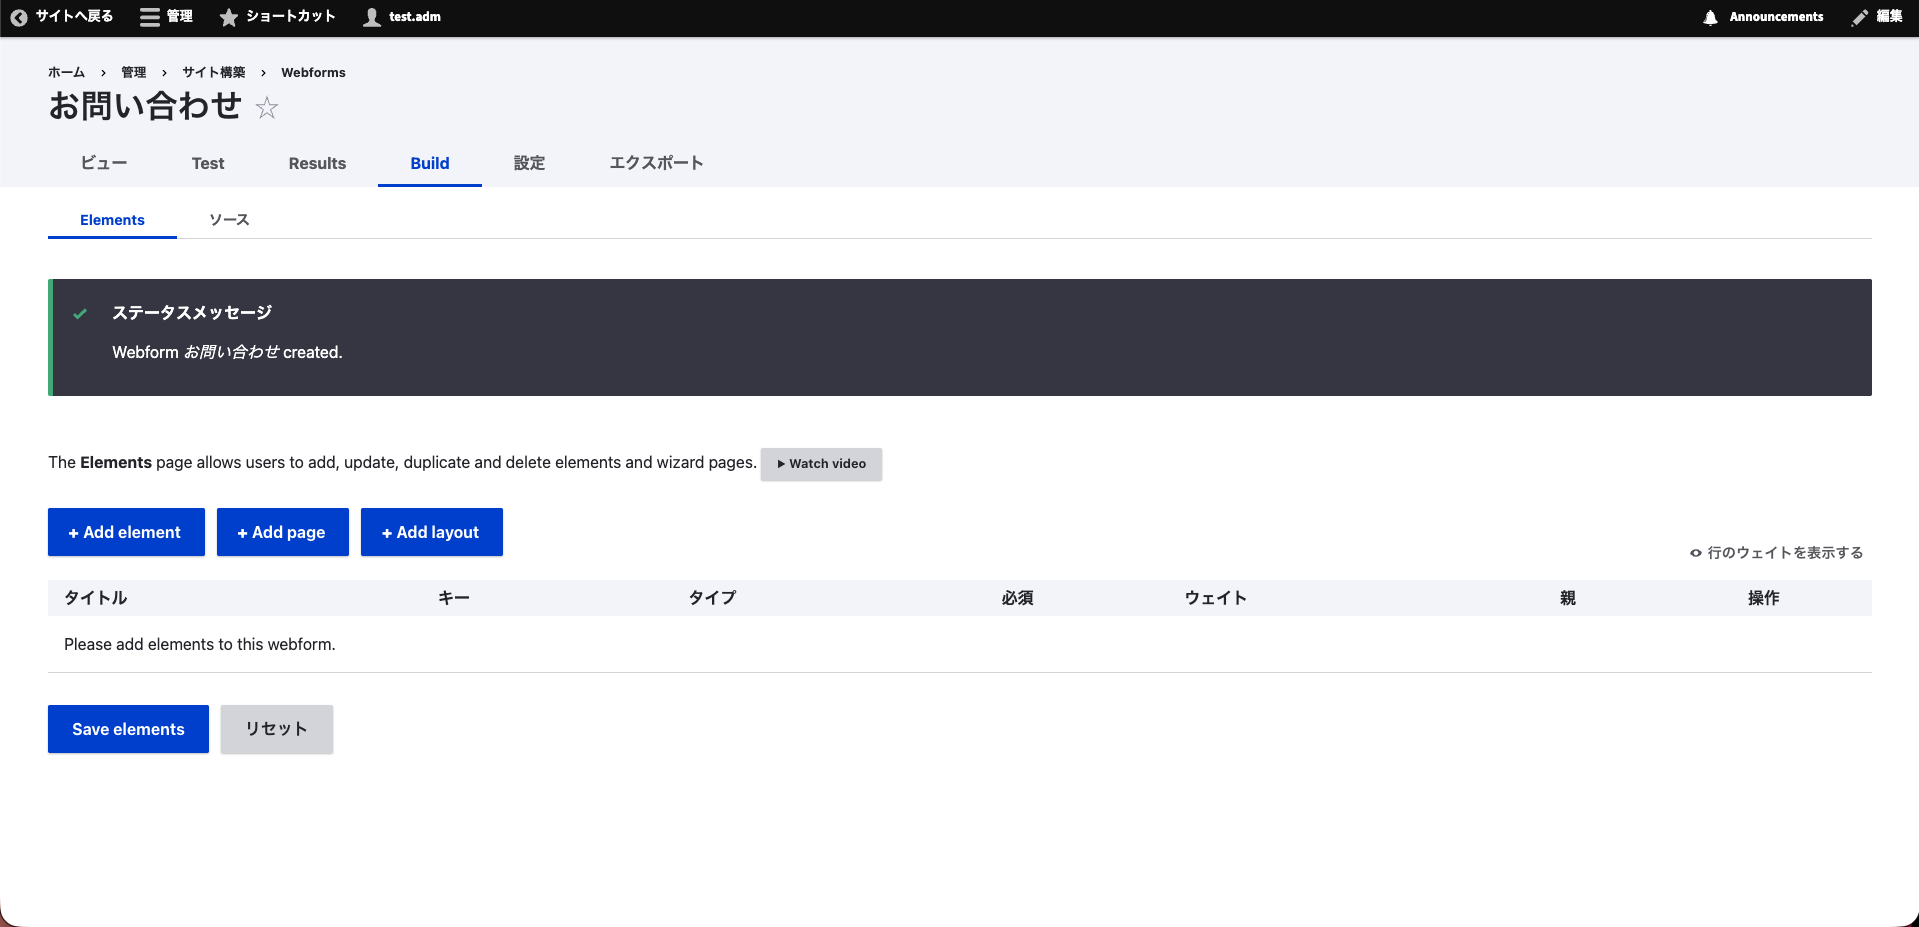Image resolution: width=1919 pixels, height=927 pixels.
Task: Follow the Webforms breadcrumb link
Action: (313, 72)
